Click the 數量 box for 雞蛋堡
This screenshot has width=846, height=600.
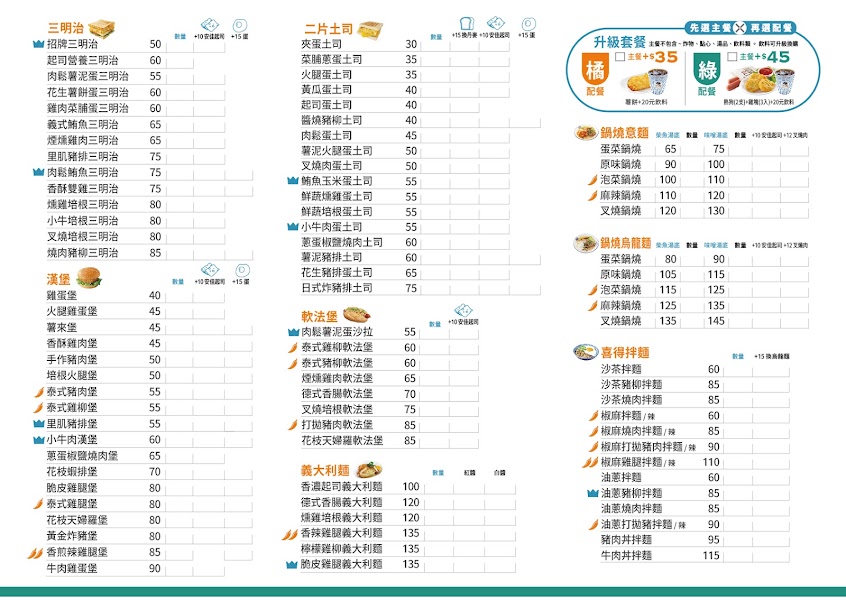[x=179, y=296]
